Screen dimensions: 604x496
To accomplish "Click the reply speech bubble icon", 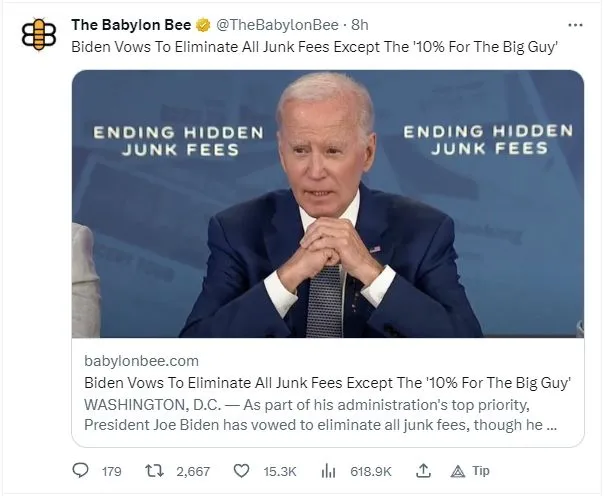I will pyautogui.click(x=81, y=470).
